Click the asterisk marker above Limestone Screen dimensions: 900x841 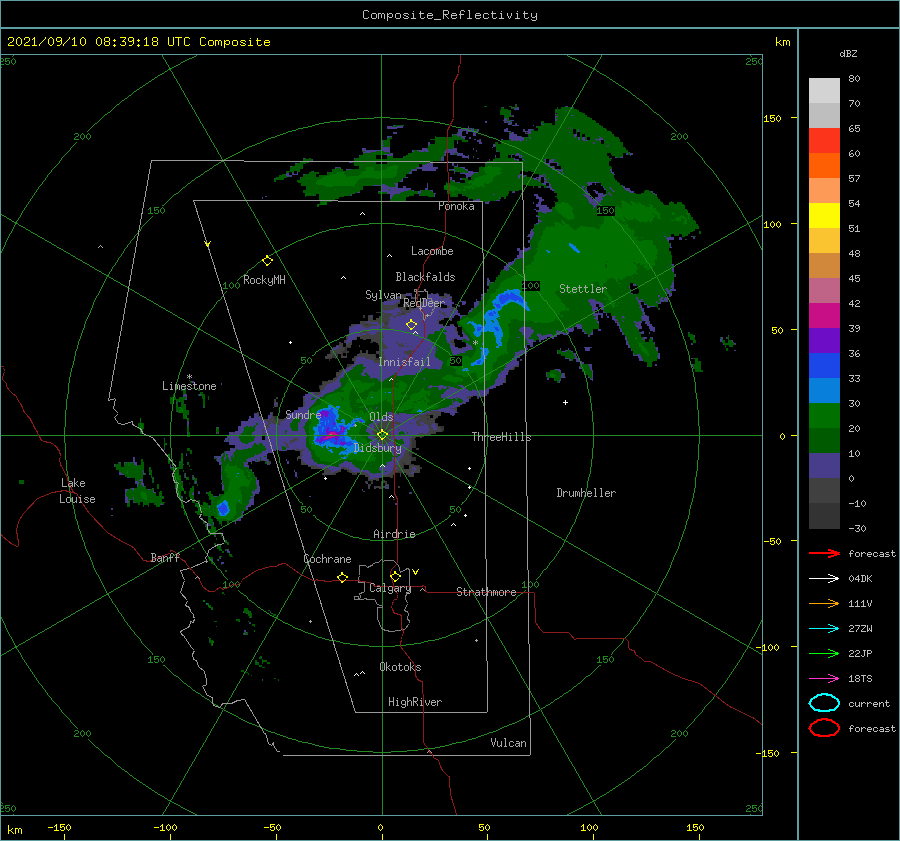189,377
